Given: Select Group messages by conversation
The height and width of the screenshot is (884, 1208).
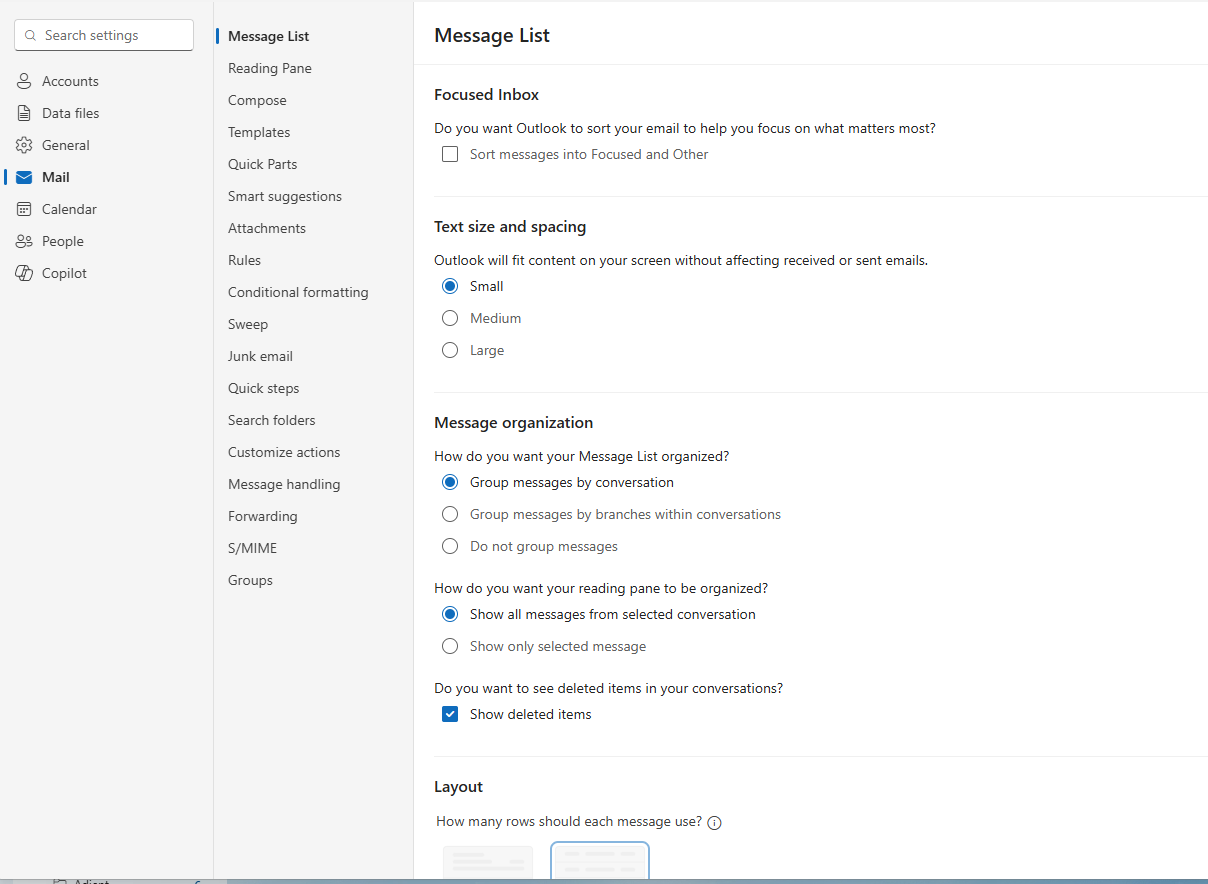Looking at the screenshot, I should point(450,482).
